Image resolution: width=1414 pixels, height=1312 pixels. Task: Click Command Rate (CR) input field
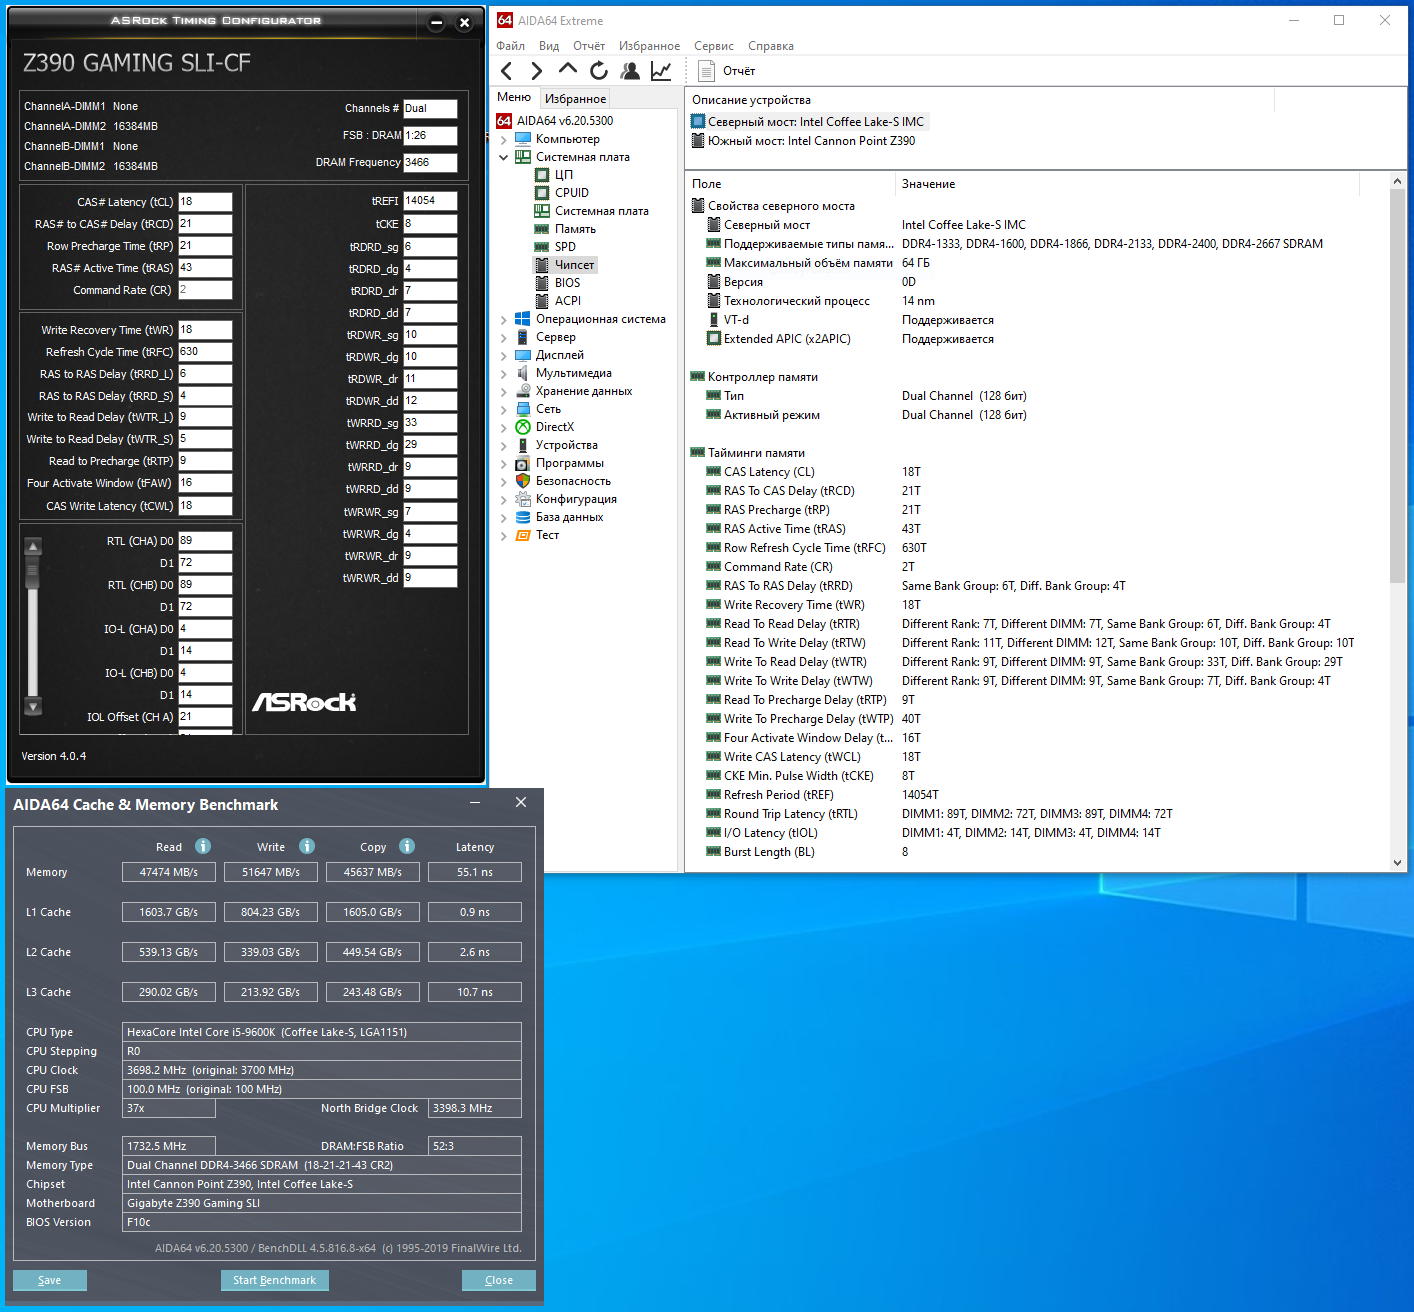tap(205, 290)
